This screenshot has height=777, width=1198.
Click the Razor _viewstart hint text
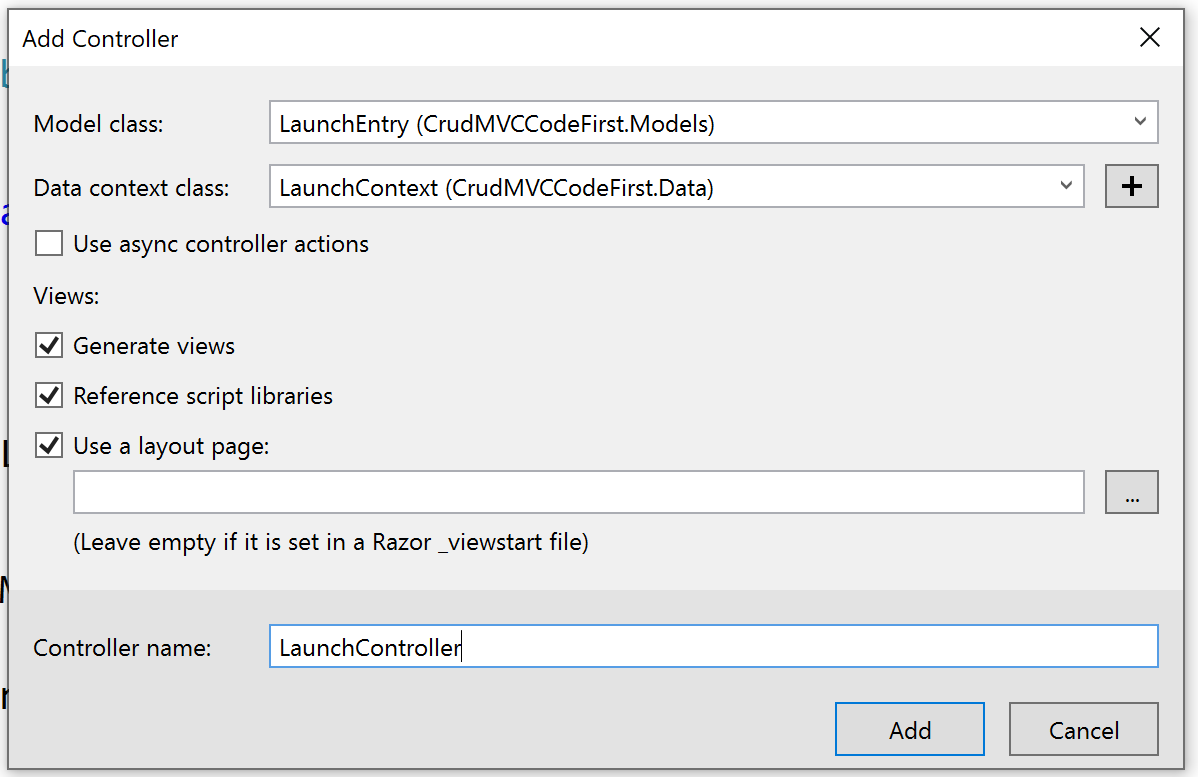pos(330,543)
